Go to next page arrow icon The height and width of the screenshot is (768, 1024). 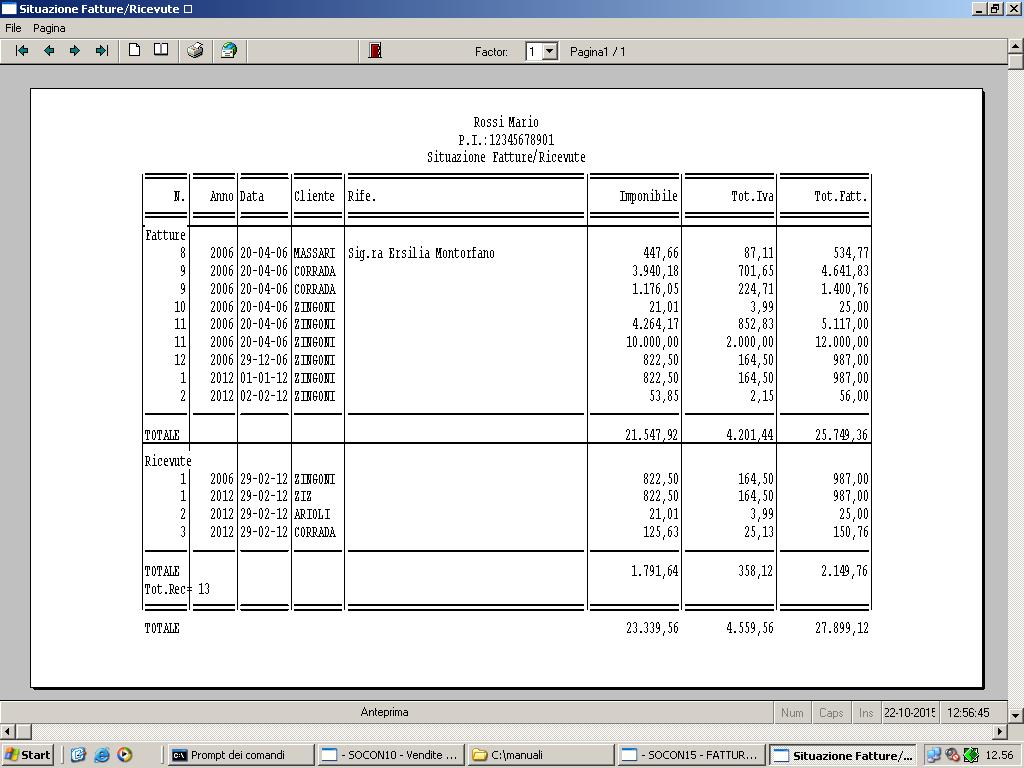click(x=74, y=51)
